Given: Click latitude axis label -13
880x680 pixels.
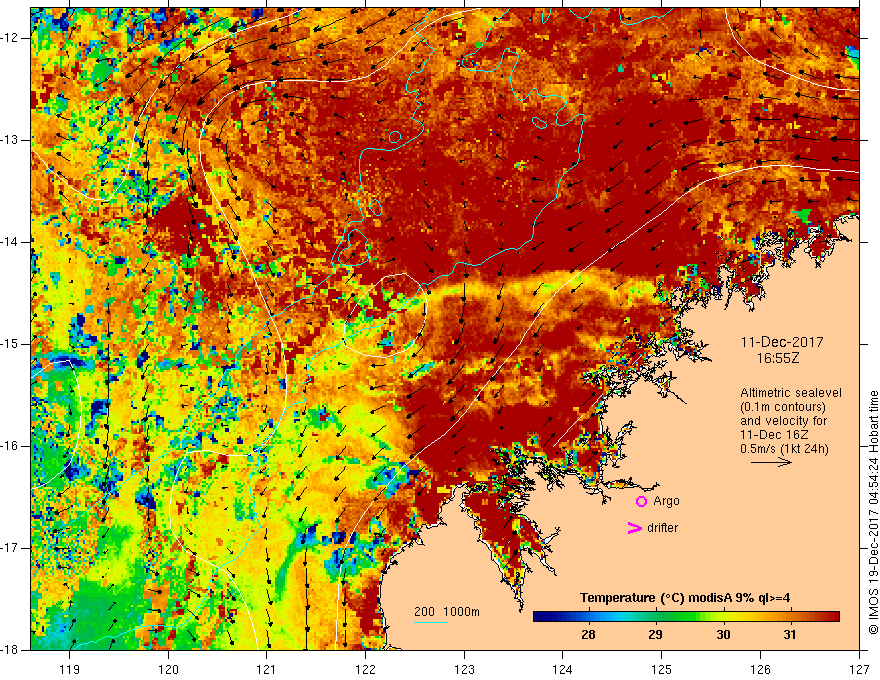Looking at the screenshot, I should [x=10, y=140].
